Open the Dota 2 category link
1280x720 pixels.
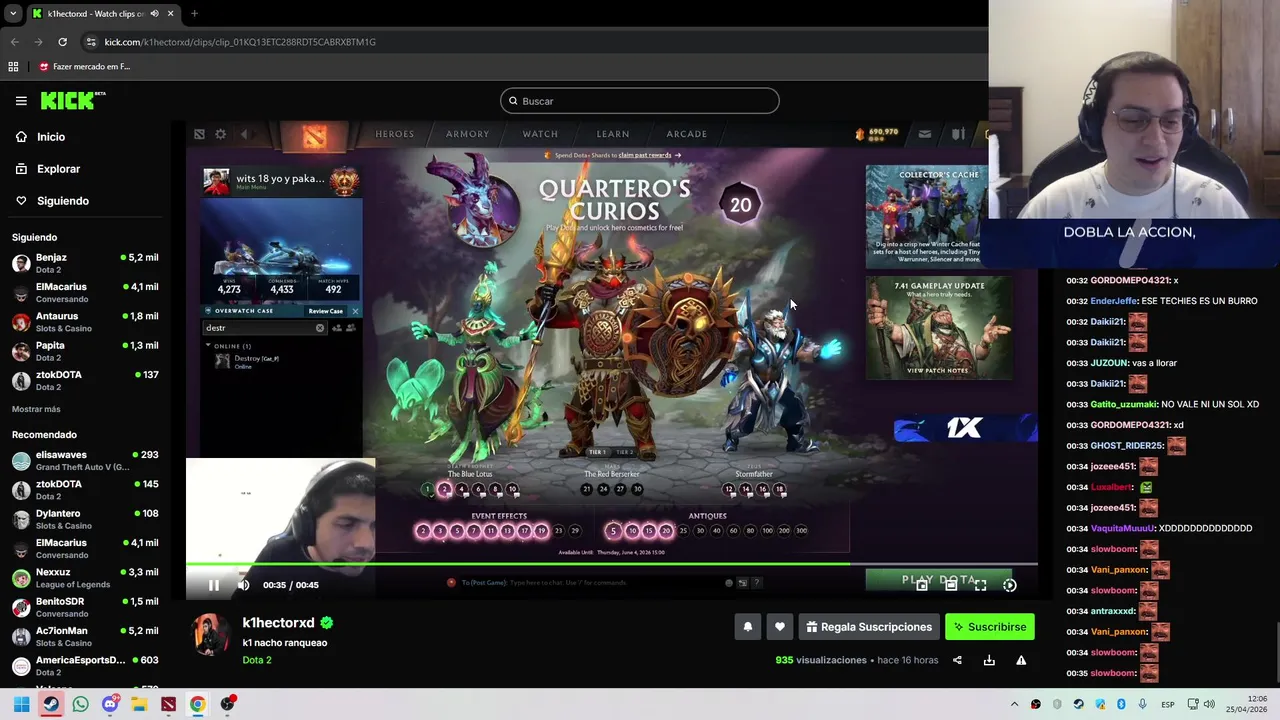pyautogui.click(x=257, y=660)
